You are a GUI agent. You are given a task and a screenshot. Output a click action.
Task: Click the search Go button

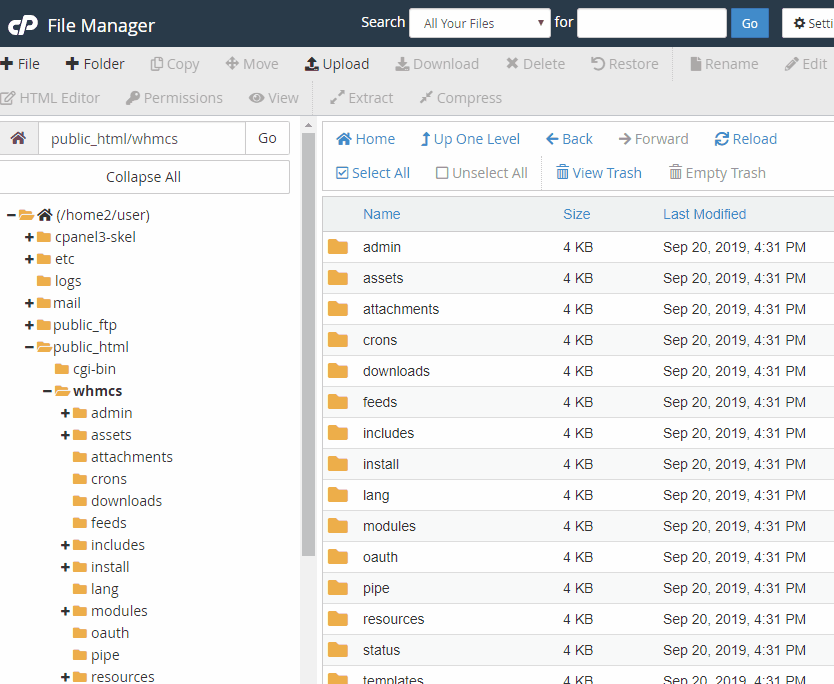point(749,23)
